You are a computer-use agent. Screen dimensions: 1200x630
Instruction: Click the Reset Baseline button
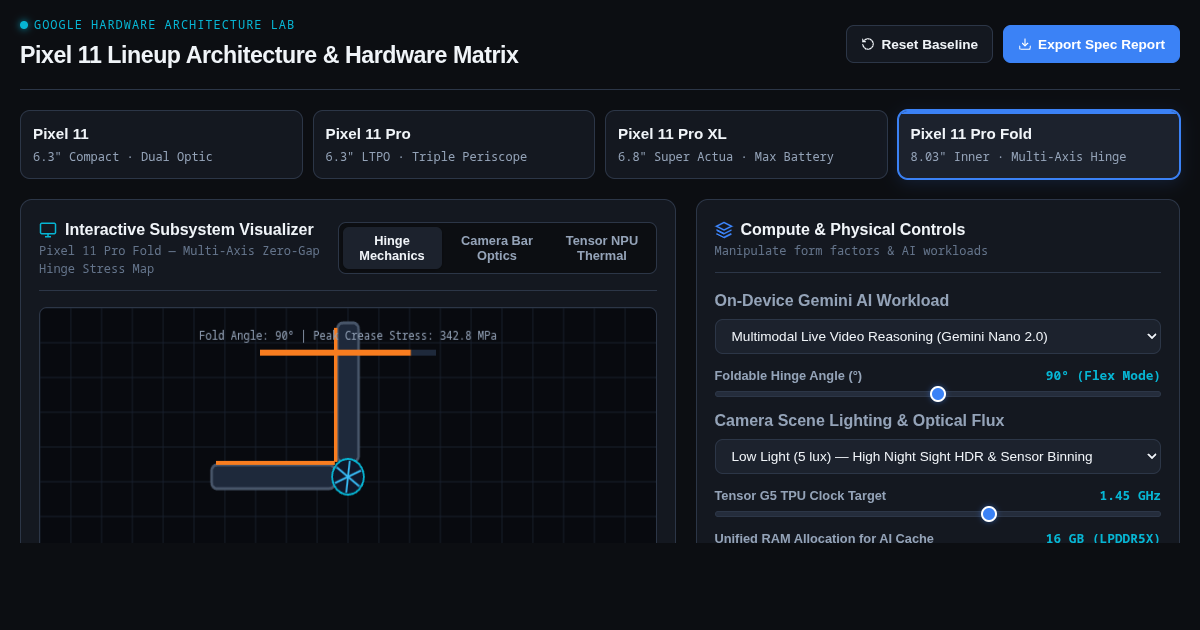(919, 44)
